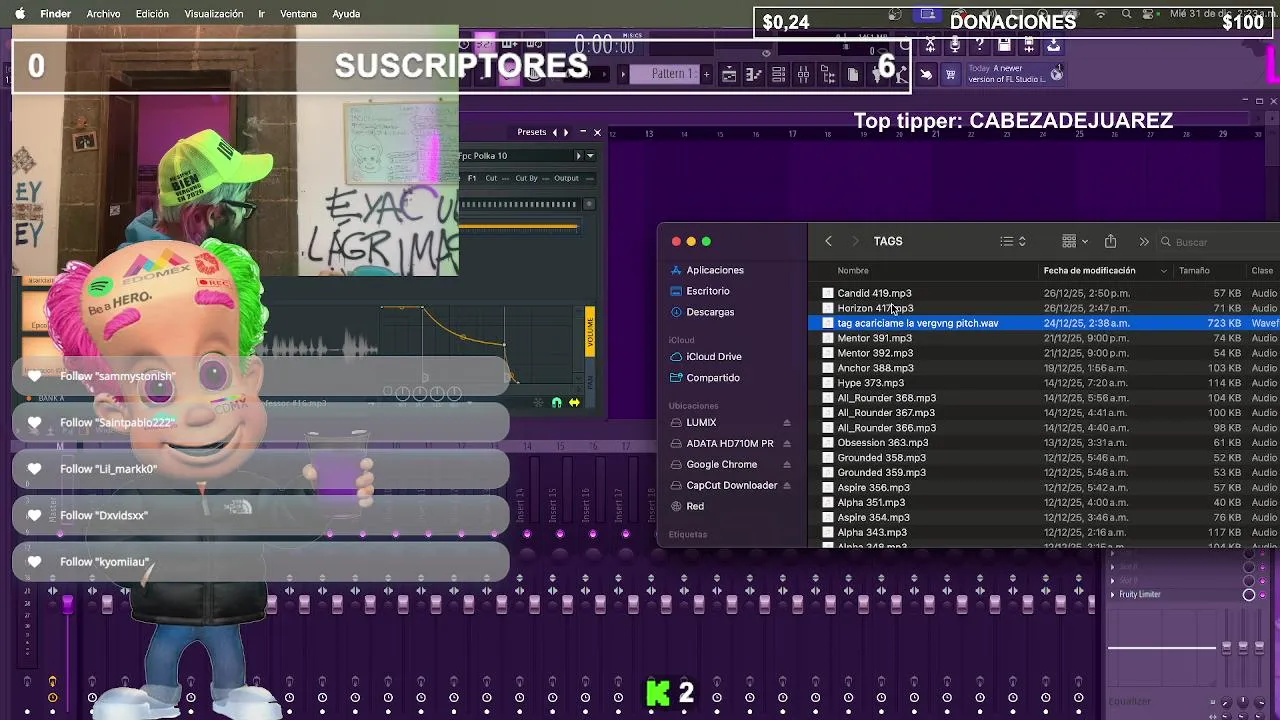Open the Finder application menu

pos(56,14)
